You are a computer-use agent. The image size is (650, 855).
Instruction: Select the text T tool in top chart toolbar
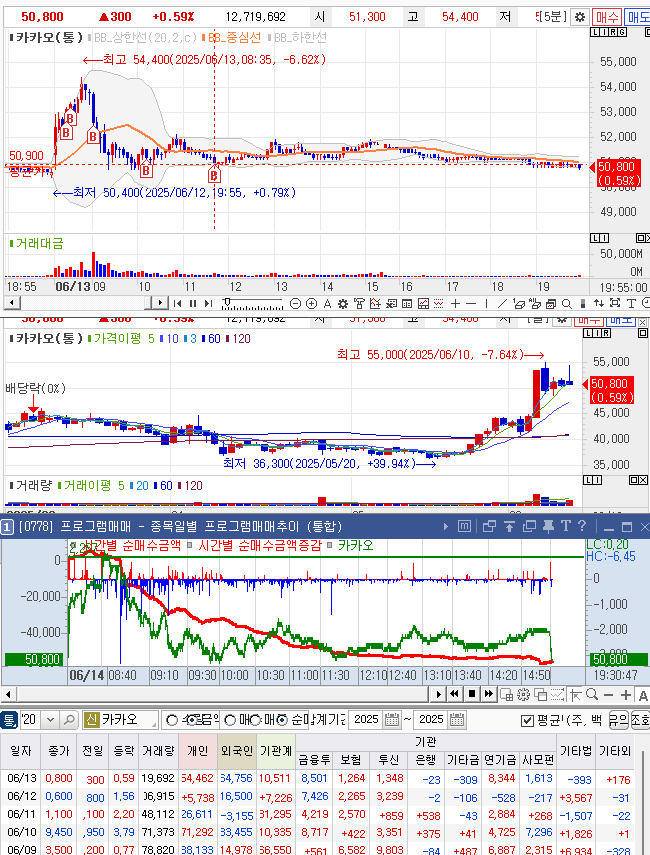click(631, 304)
